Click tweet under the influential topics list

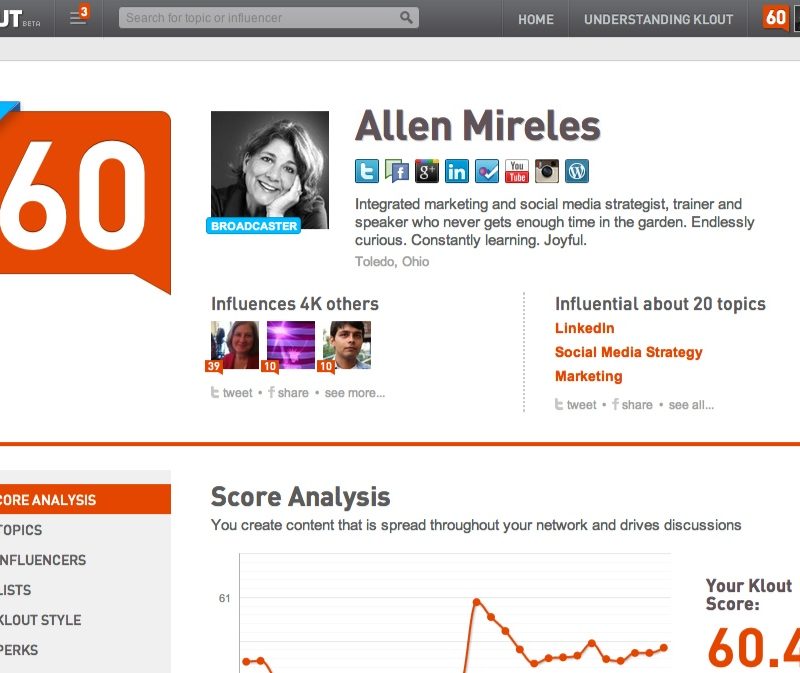576,405
